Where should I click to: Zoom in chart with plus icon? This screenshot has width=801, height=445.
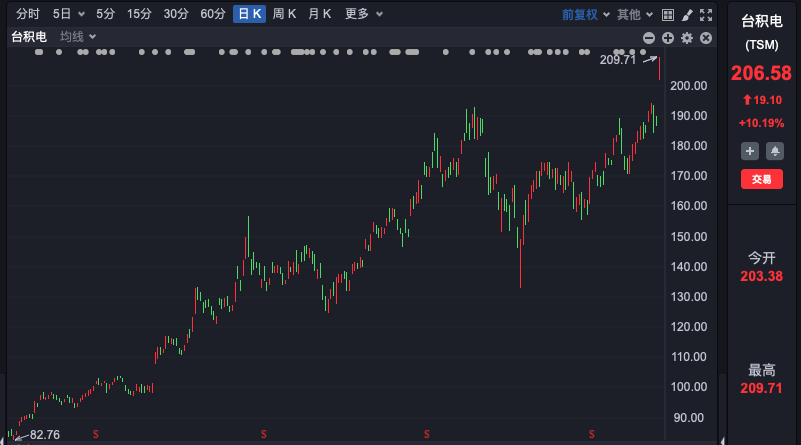(668, 38)
